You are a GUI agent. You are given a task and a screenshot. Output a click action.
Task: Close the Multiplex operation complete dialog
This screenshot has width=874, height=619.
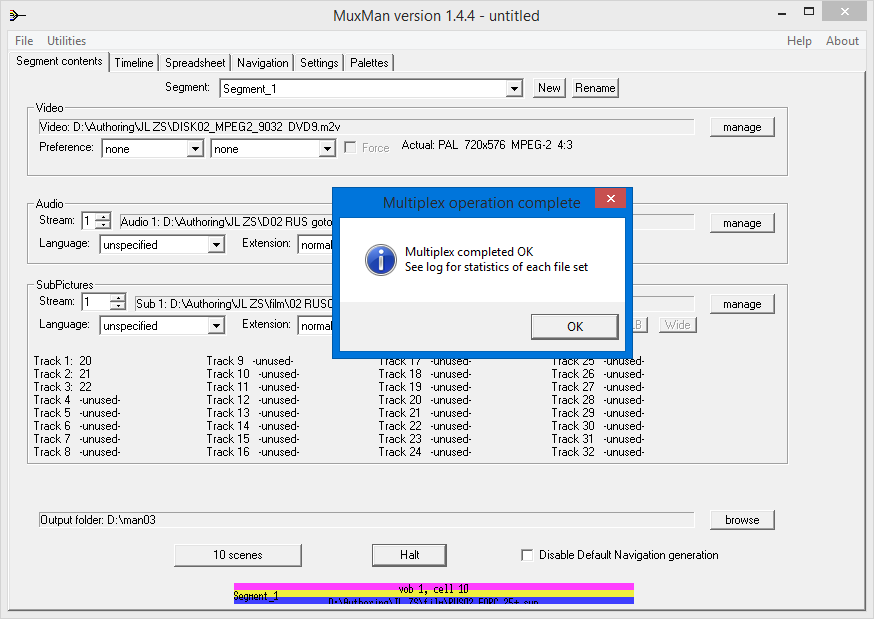tap(610, 198)
